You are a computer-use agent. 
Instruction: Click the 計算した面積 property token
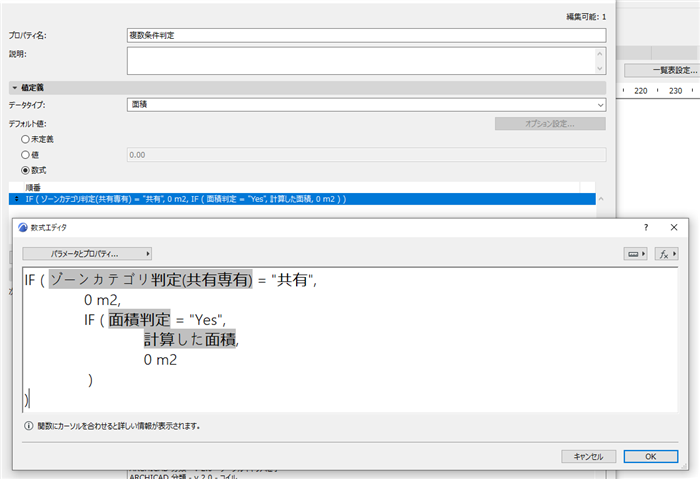point(190,340)
